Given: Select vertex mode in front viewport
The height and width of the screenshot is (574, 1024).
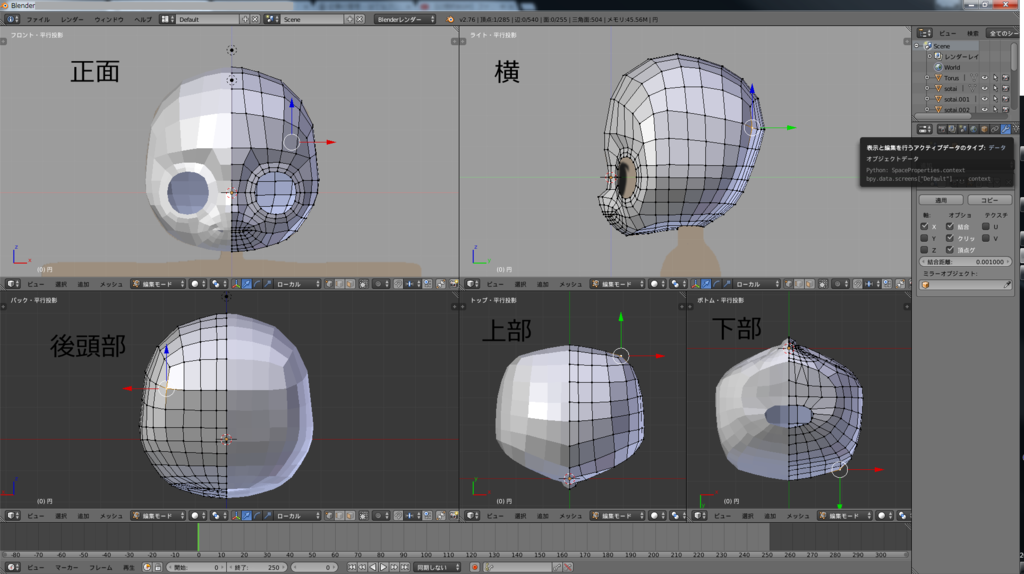Looking at the screenshot, I should (329, 284).
